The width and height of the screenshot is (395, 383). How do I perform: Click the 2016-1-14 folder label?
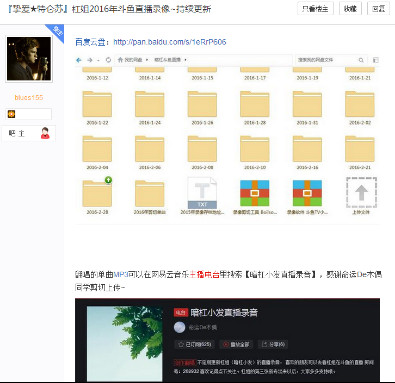[x=150, y=78]
